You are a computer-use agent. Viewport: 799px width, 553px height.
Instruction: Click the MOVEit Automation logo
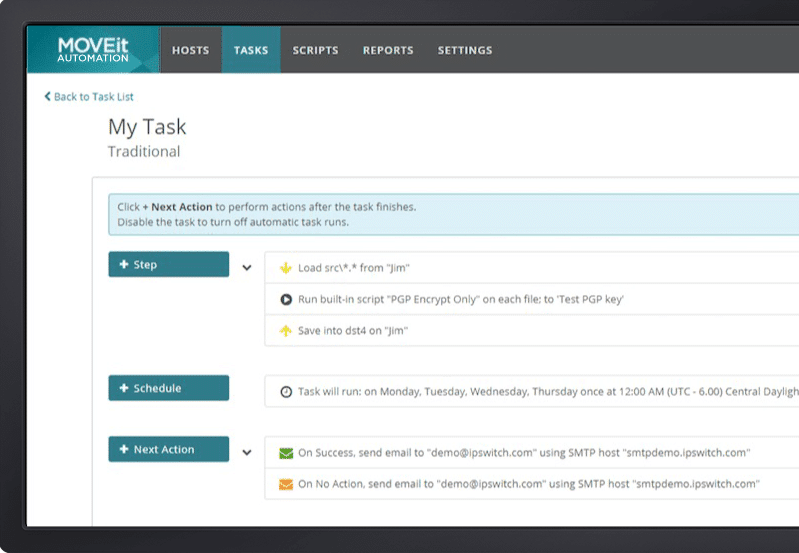(x=93, y=50)
